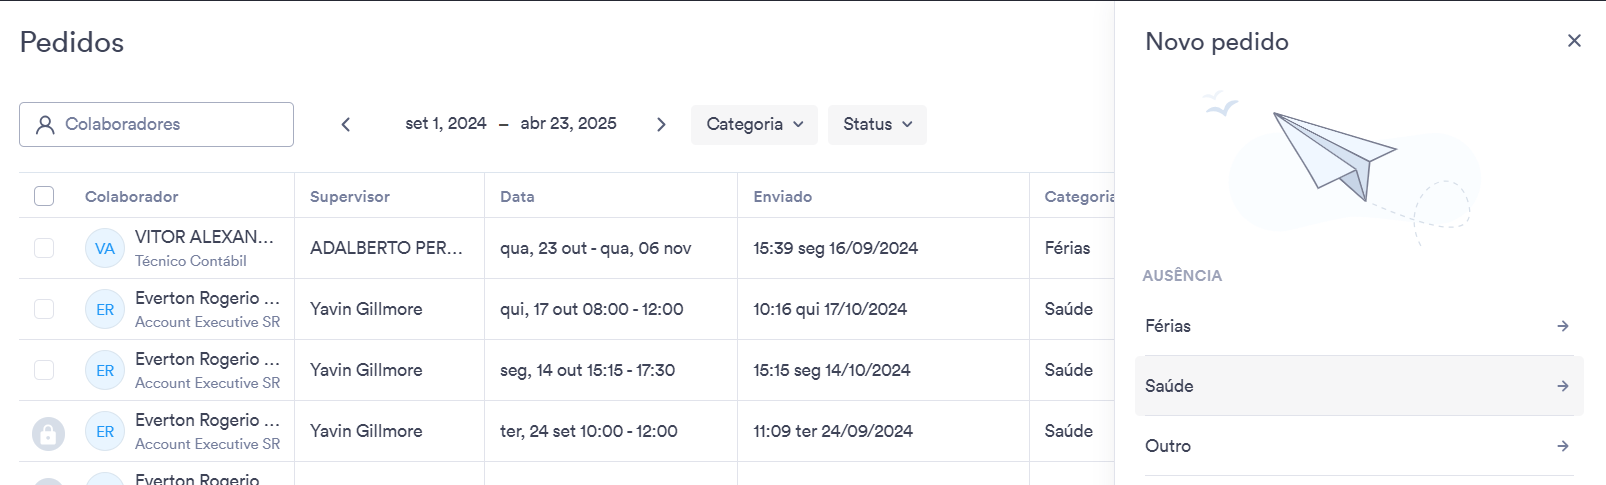Open the Categoria filter dropdown
Screen dimensions: 1606x485
pyautogui.click(x=754, y=124)
